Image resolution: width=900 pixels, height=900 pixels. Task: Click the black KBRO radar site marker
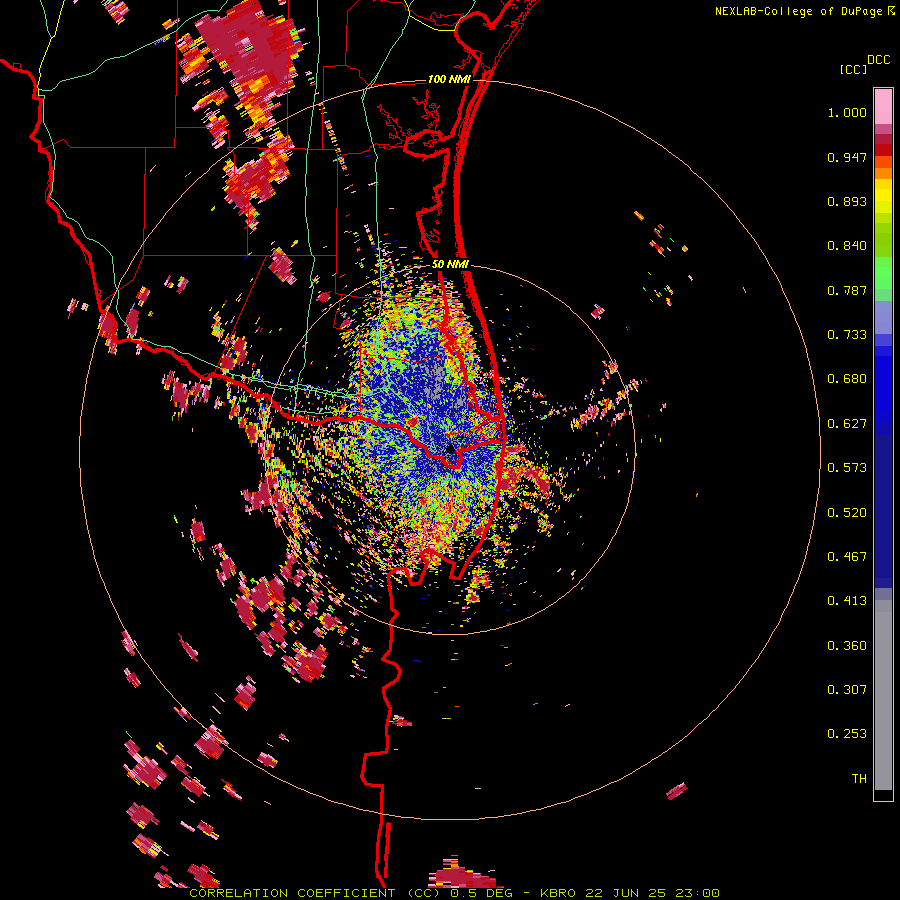[x=451, y=449]
